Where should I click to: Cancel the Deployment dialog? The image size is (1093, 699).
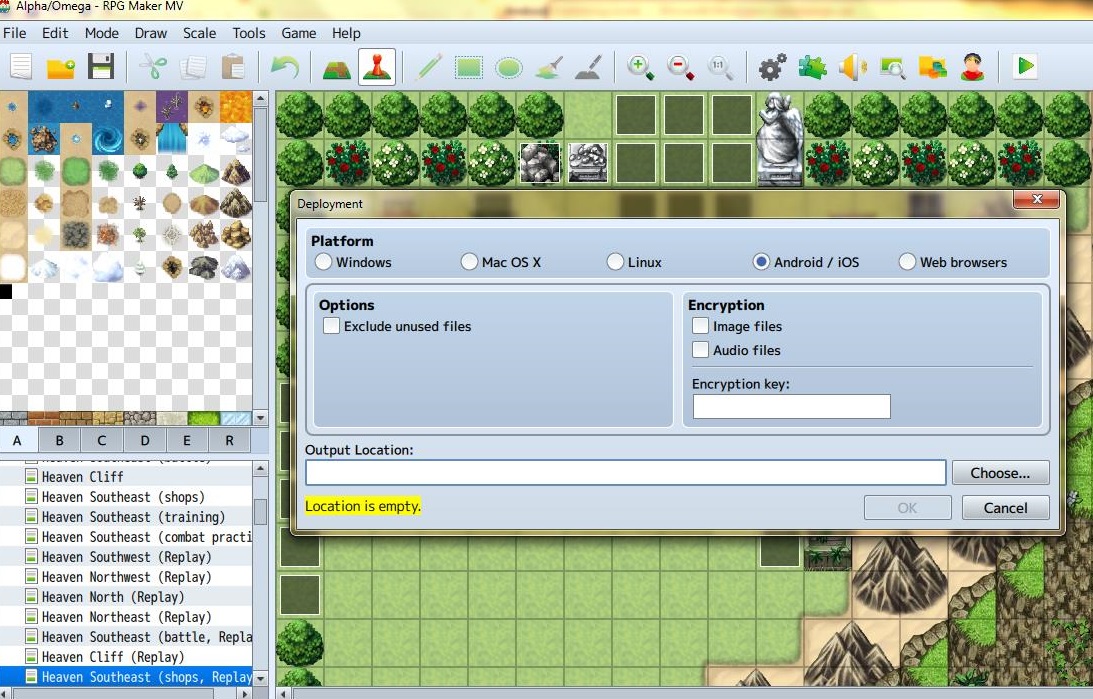1005,507
